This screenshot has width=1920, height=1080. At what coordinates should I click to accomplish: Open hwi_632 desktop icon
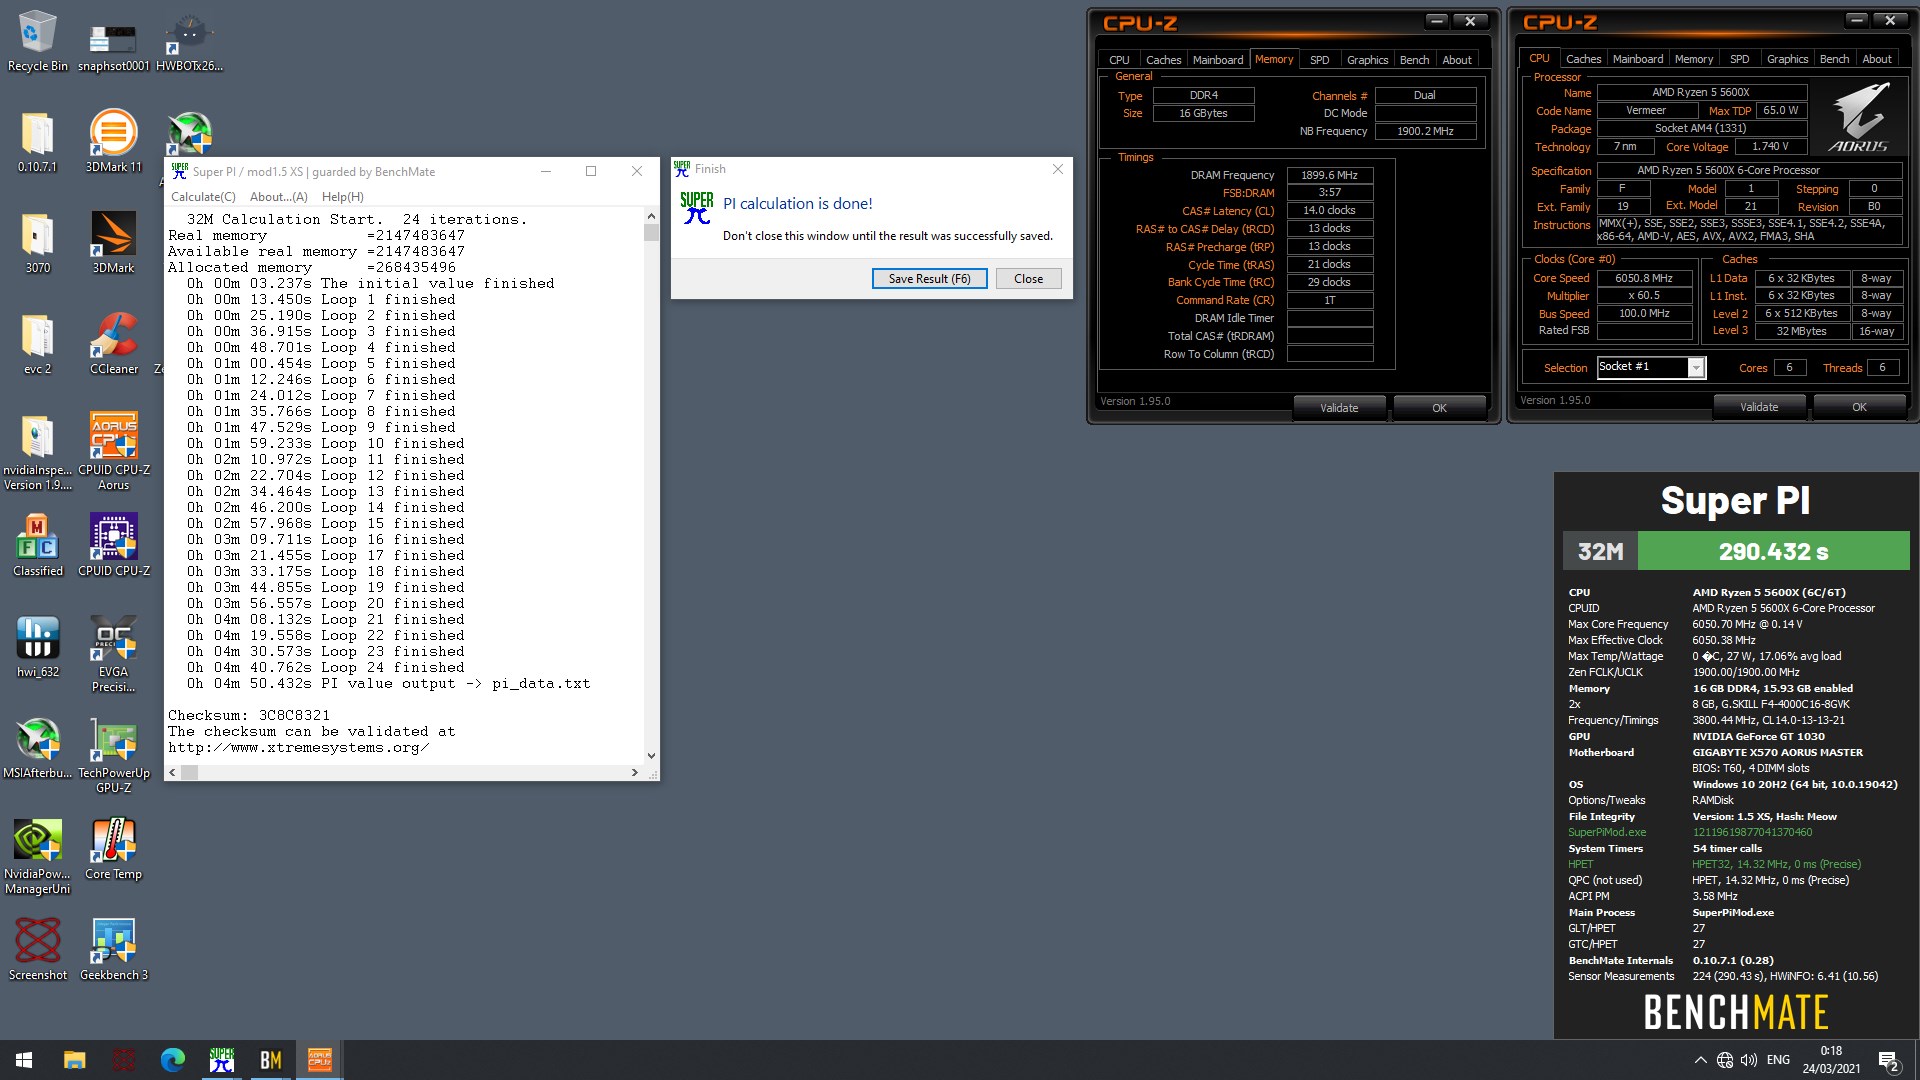coord(37,647)
